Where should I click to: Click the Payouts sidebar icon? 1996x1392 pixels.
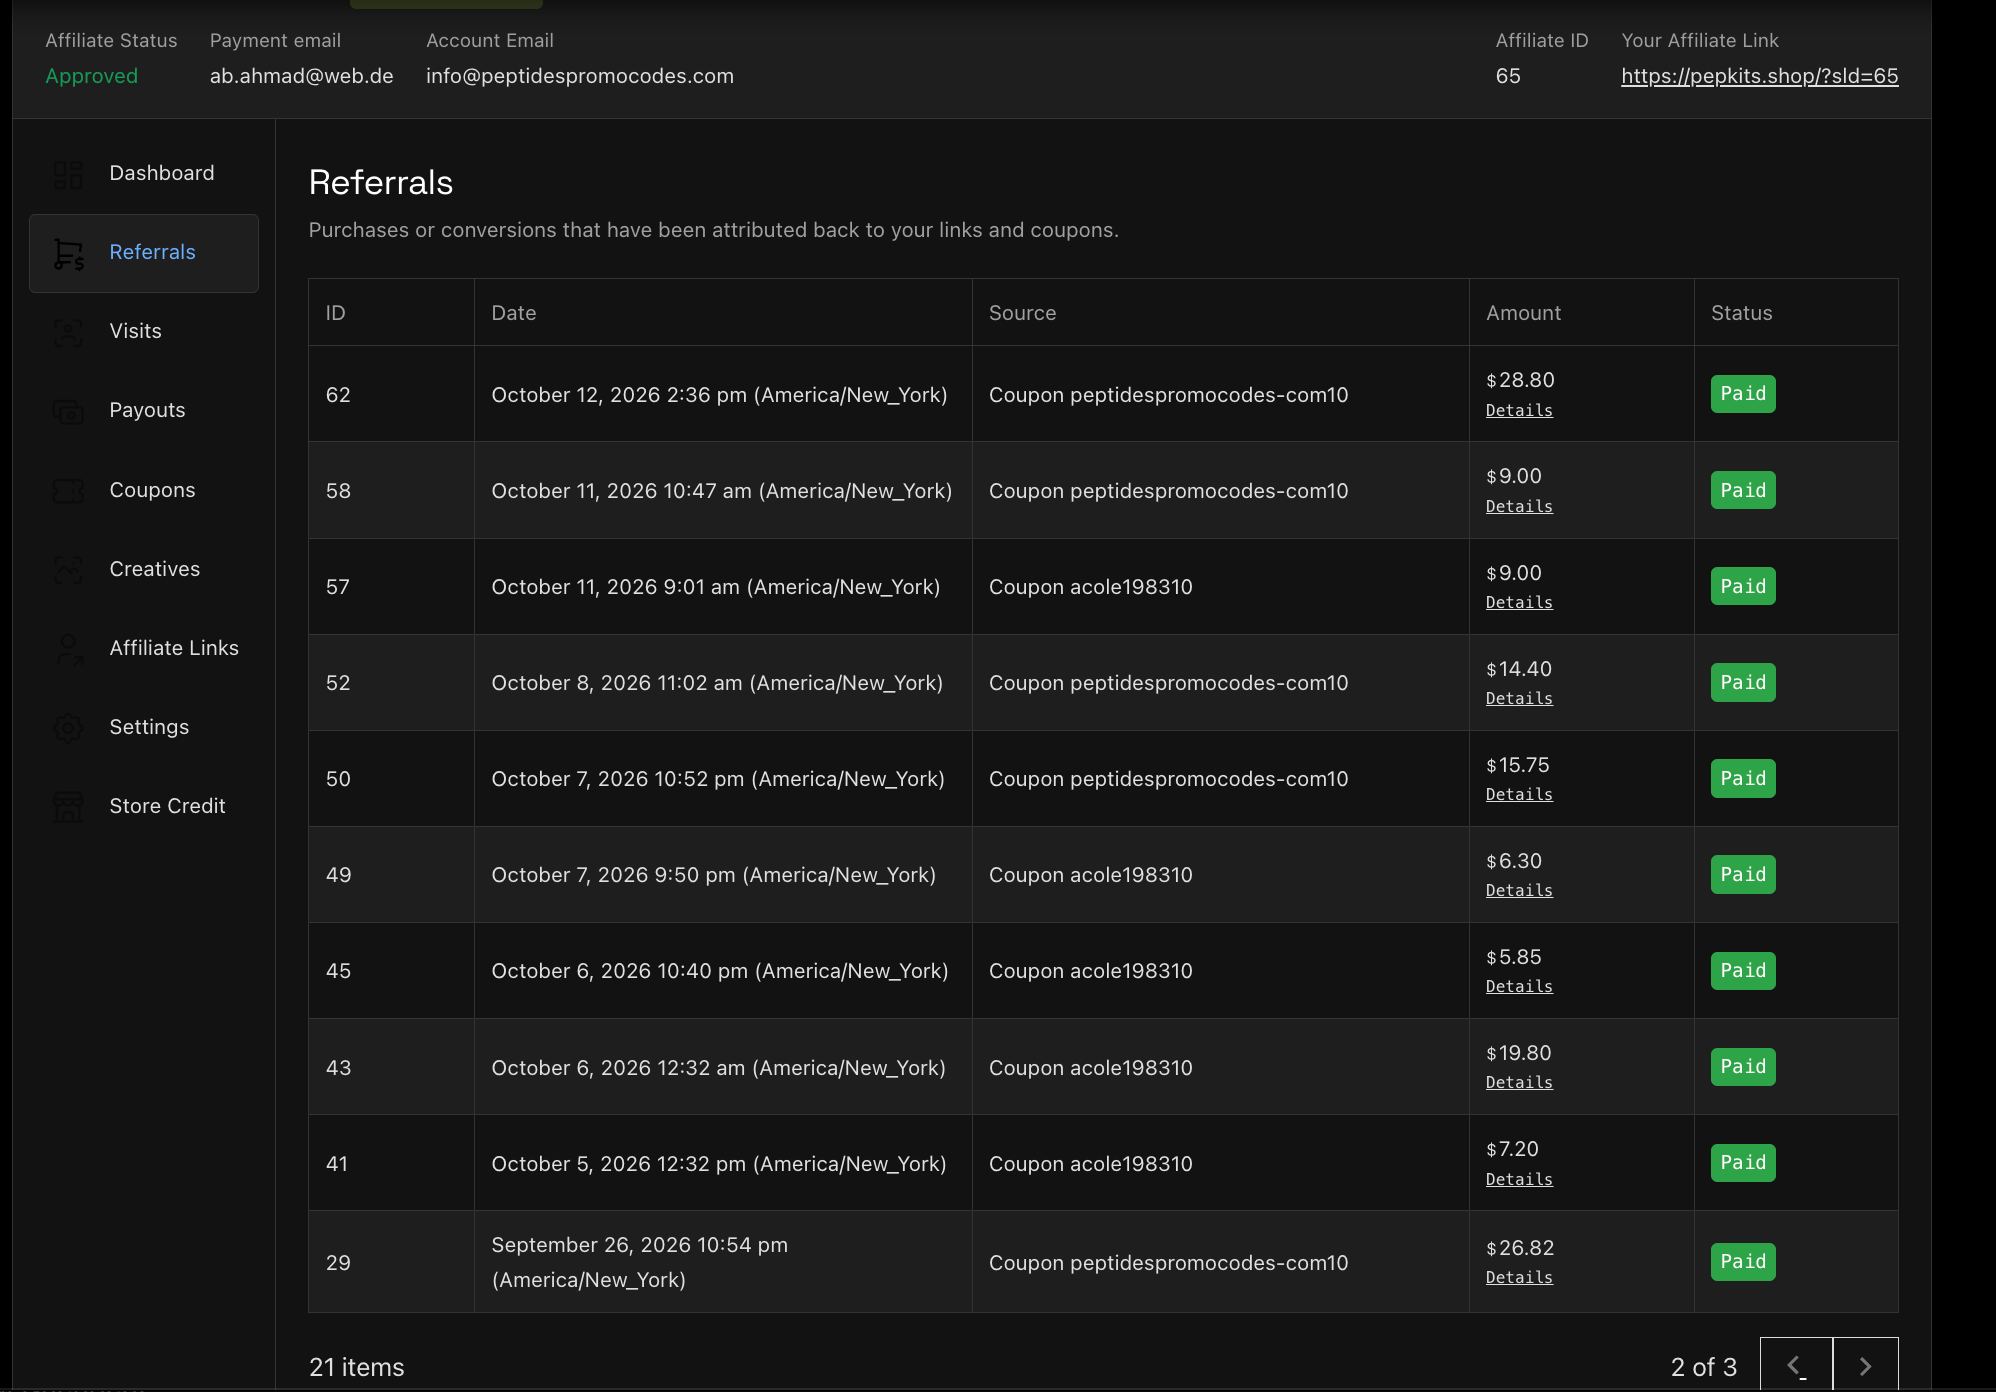coord(68,411)
